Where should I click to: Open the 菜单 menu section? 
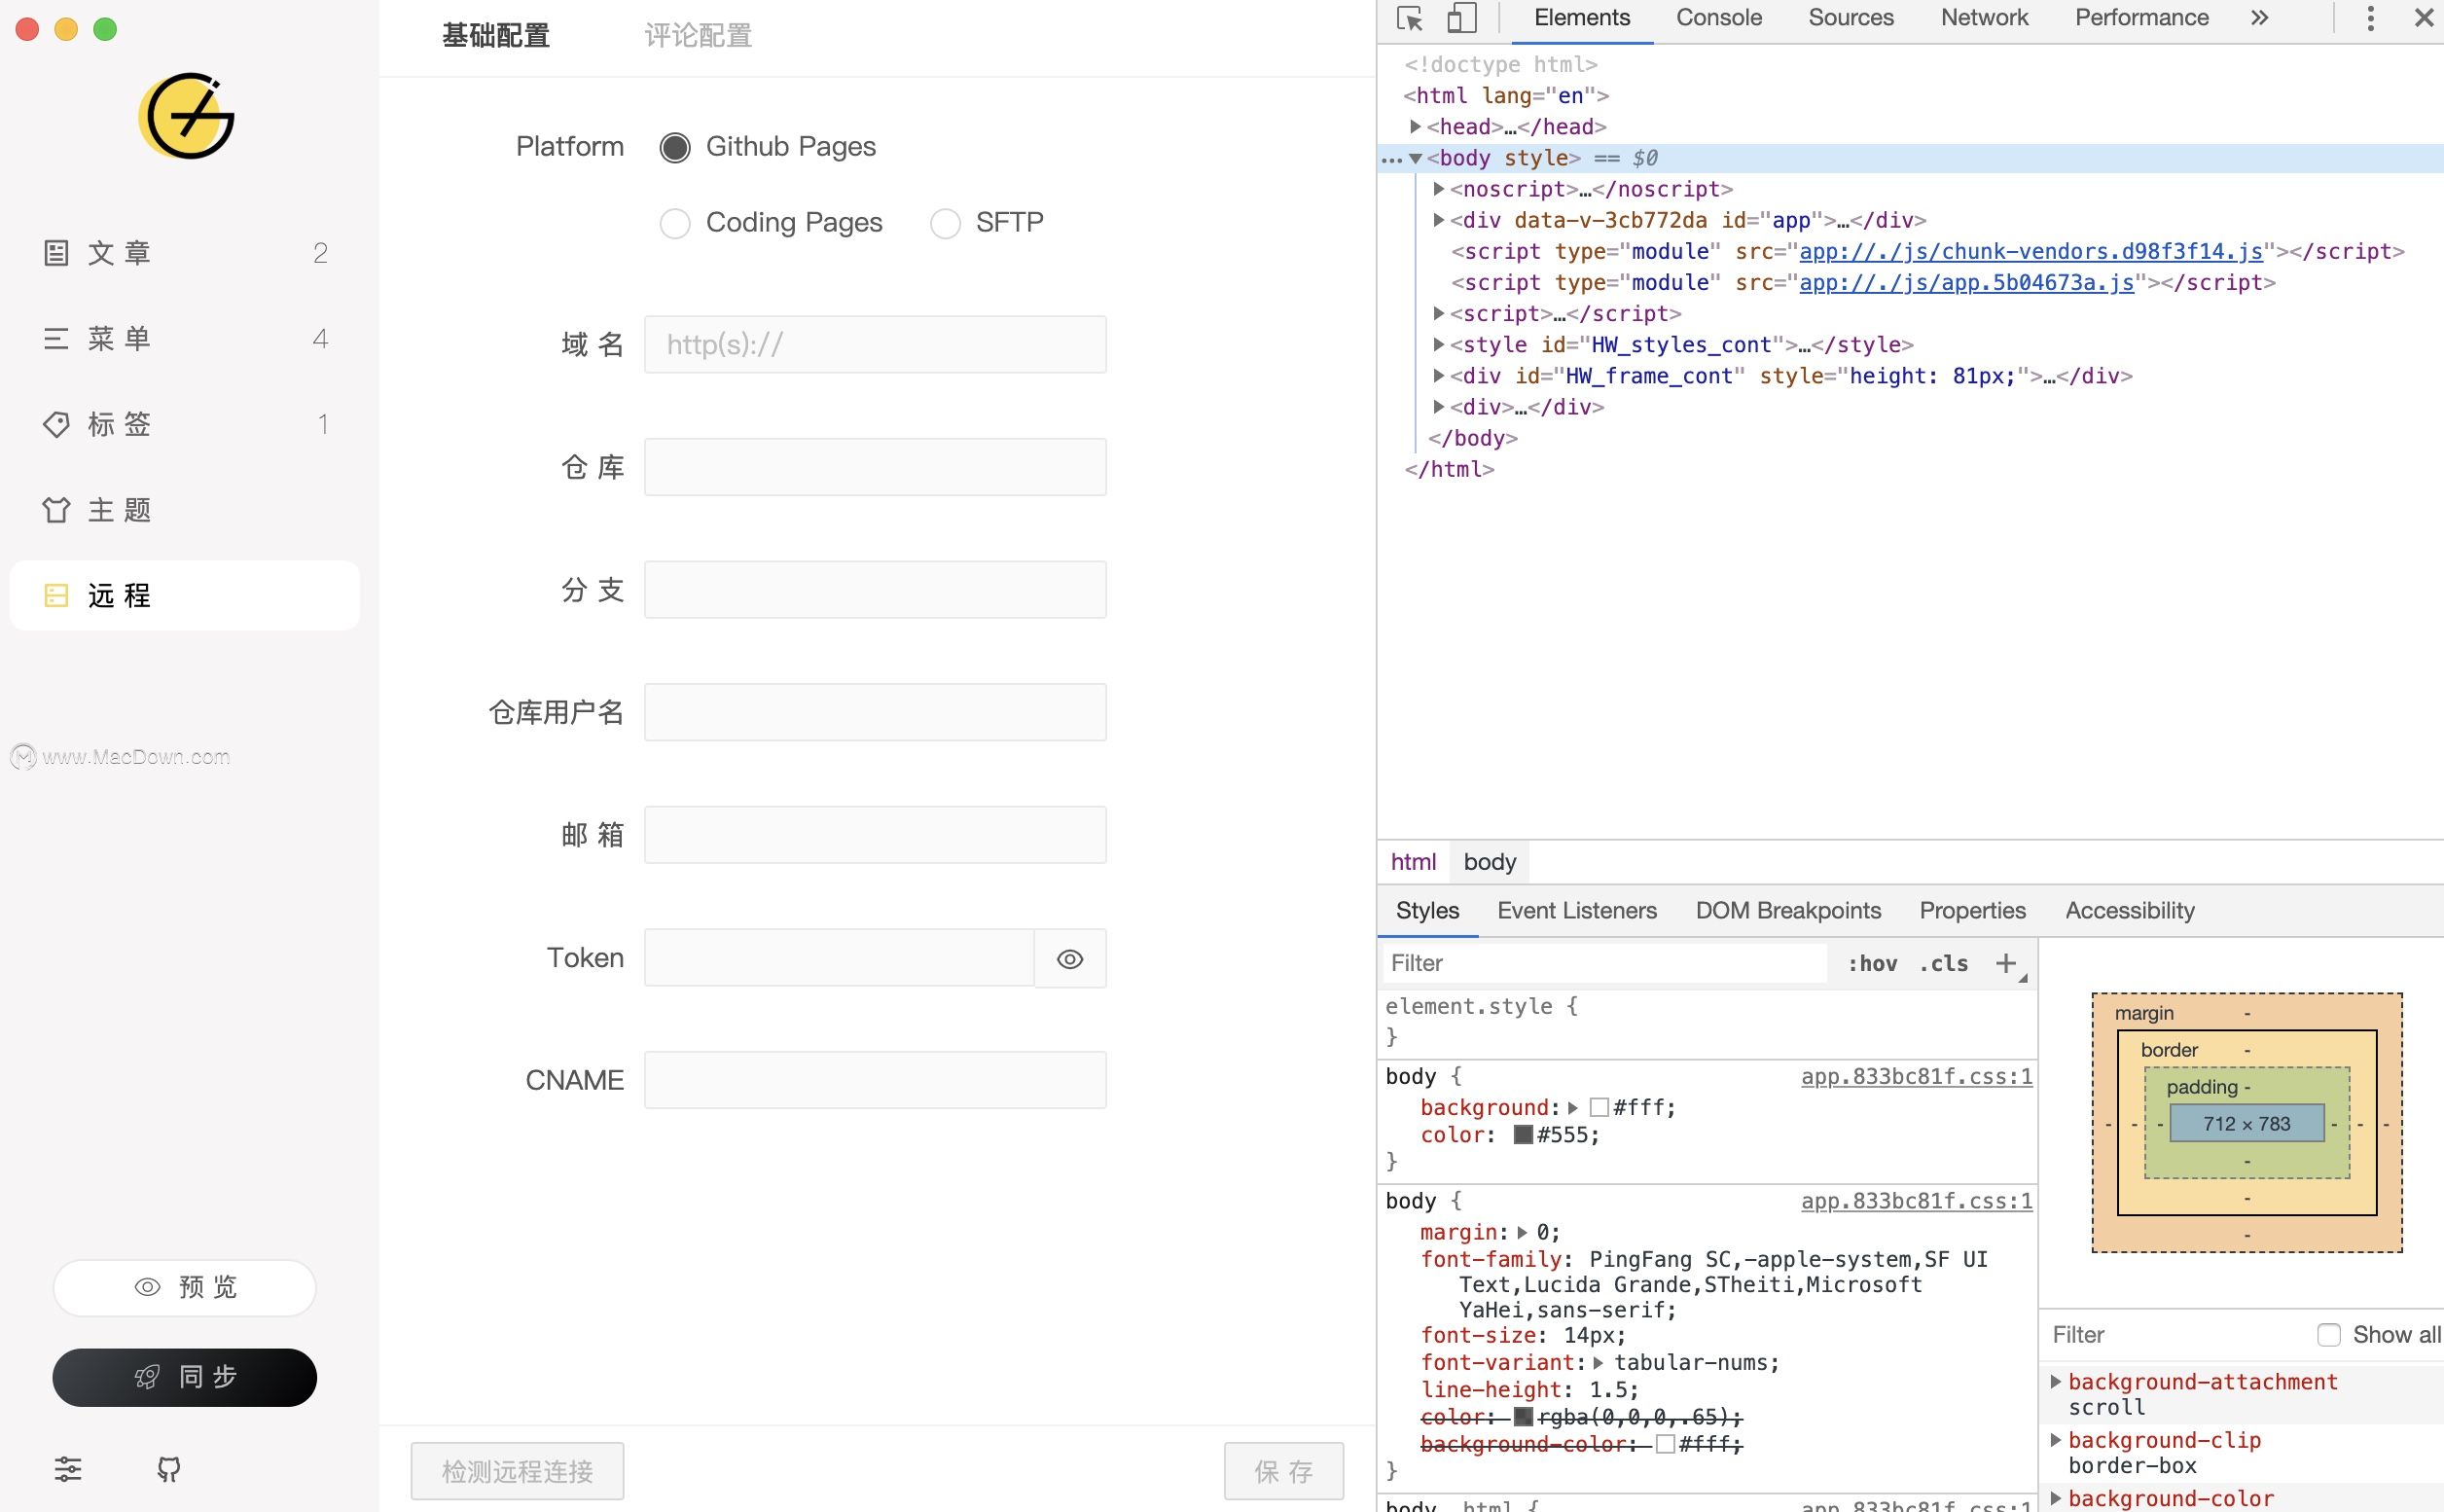point(185,339)
